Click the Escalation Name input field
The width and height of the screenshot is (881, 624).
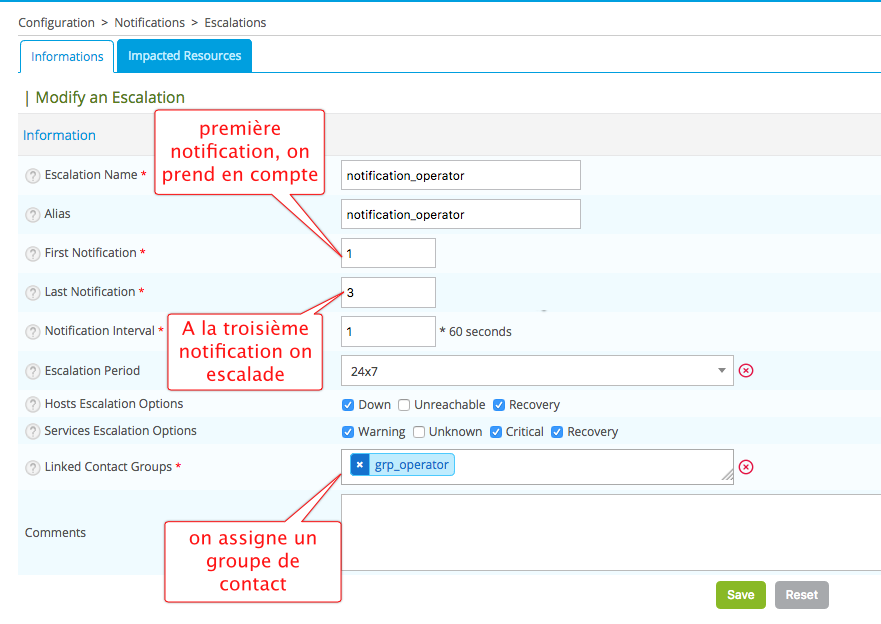pos(460,175)
